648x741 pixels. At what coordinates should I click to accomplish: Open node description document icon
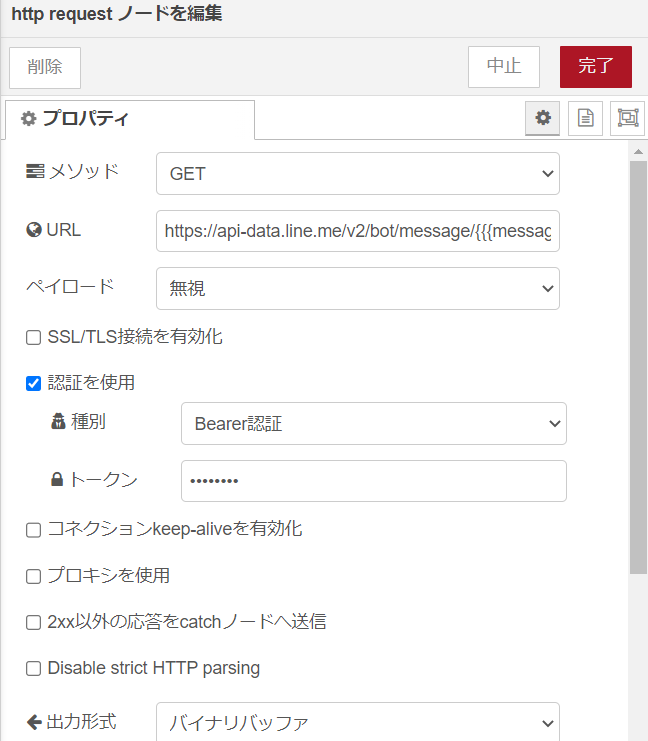[x=585, y=118]
